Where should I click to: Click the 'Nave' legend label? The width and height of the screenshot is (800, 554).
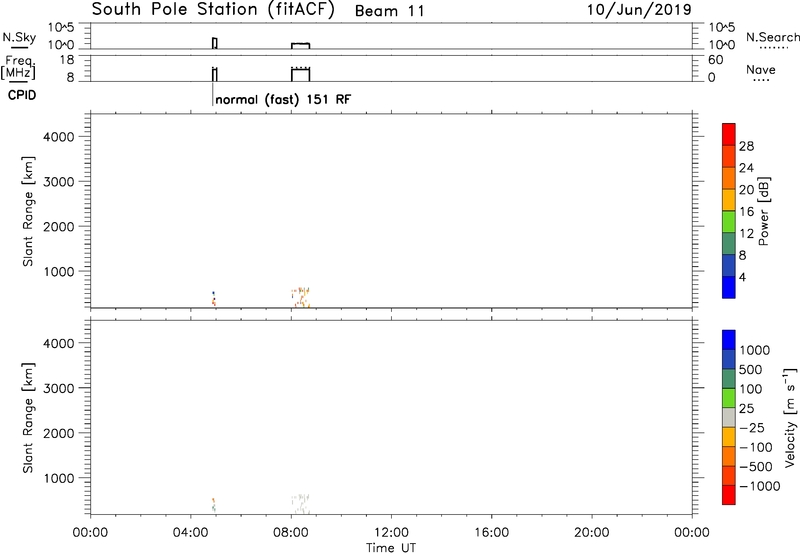point(761,69)
